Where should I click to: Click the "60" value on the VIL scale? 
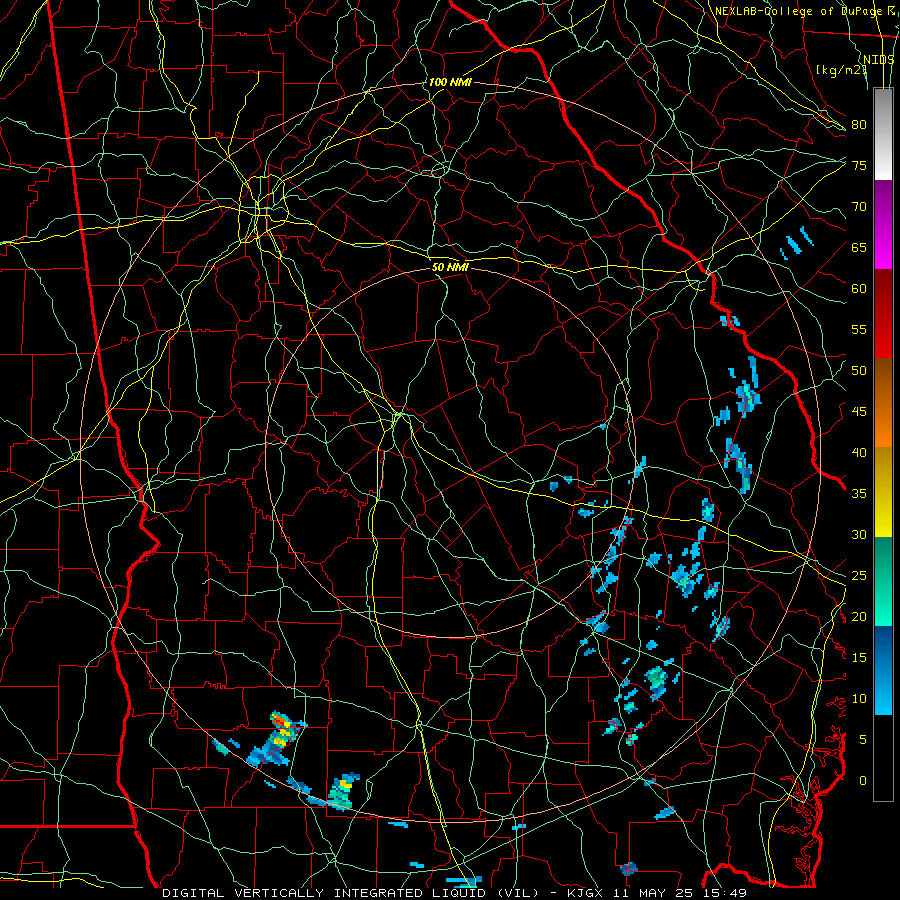tap(859, 289)
